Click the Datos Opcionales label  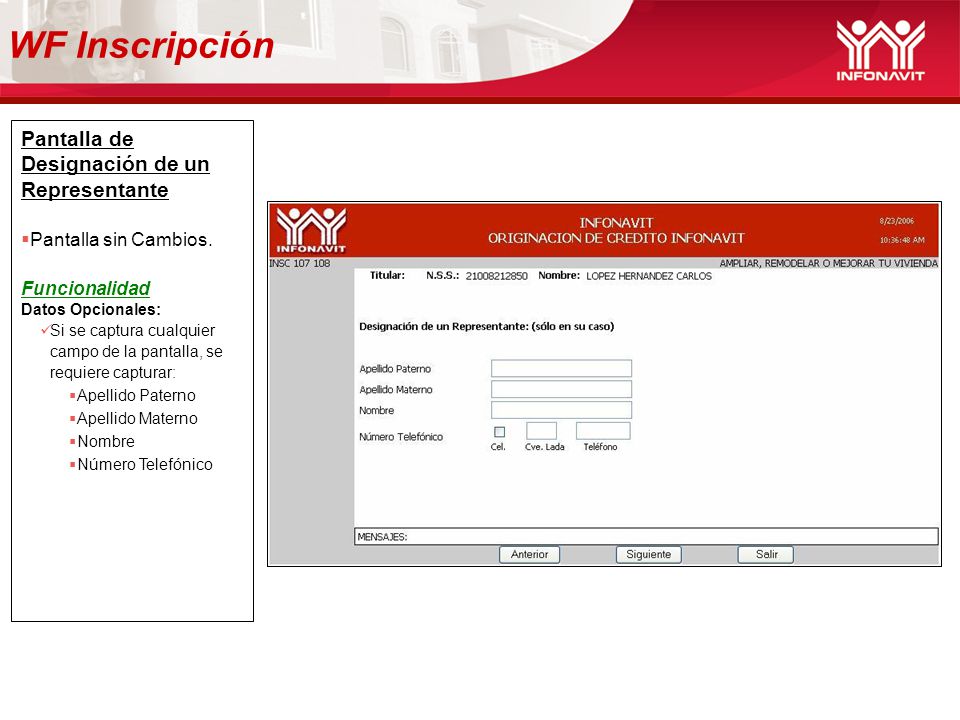[x=91, y=309]
